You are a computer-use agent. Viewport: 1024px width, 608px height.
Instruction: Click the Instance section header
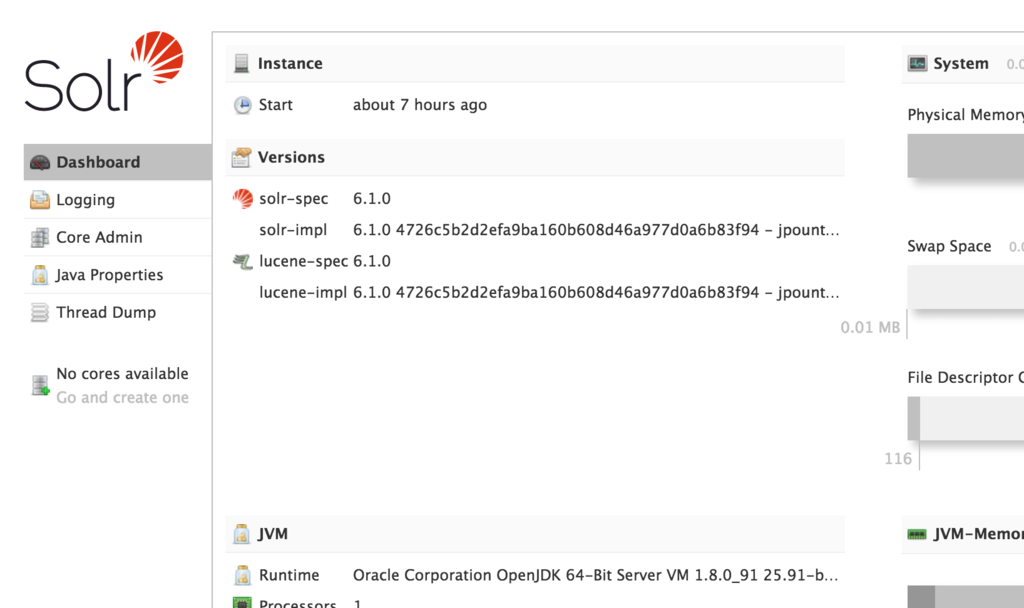click(x=535, y=63)
